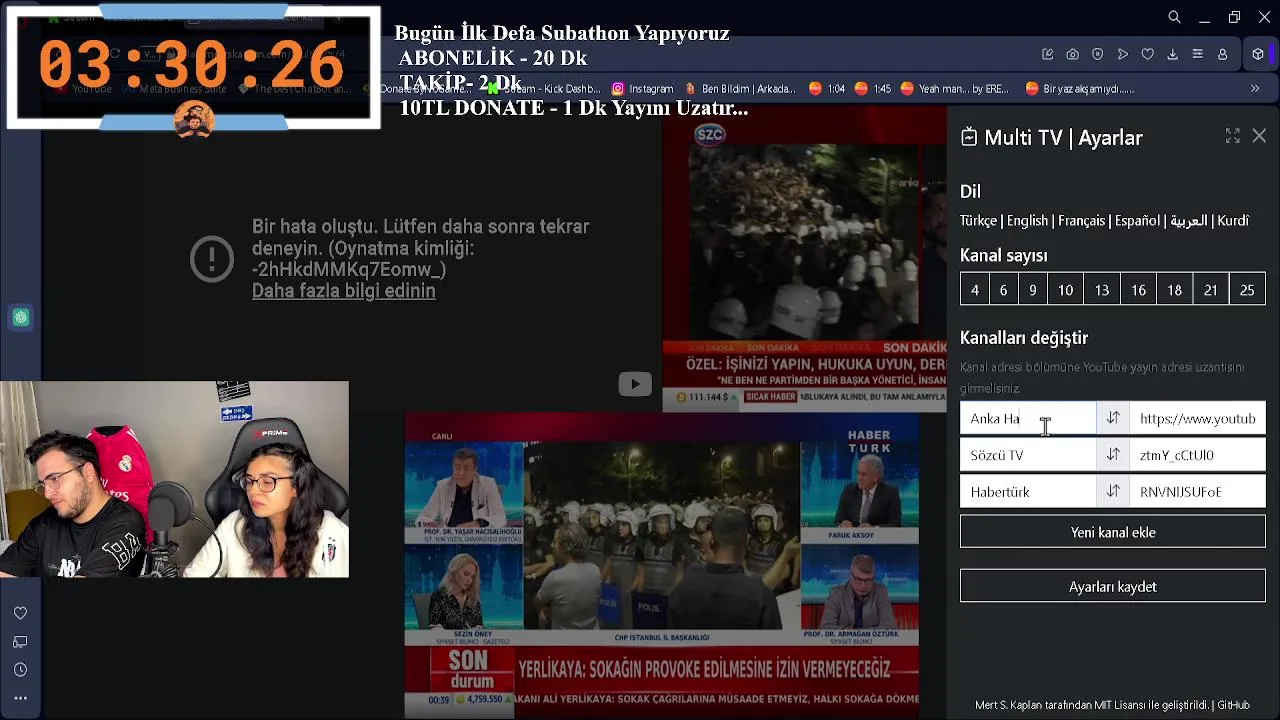Open the downloads arrow icon
This screenshot has height=720, width=1280.
[x=1172, y=54]
